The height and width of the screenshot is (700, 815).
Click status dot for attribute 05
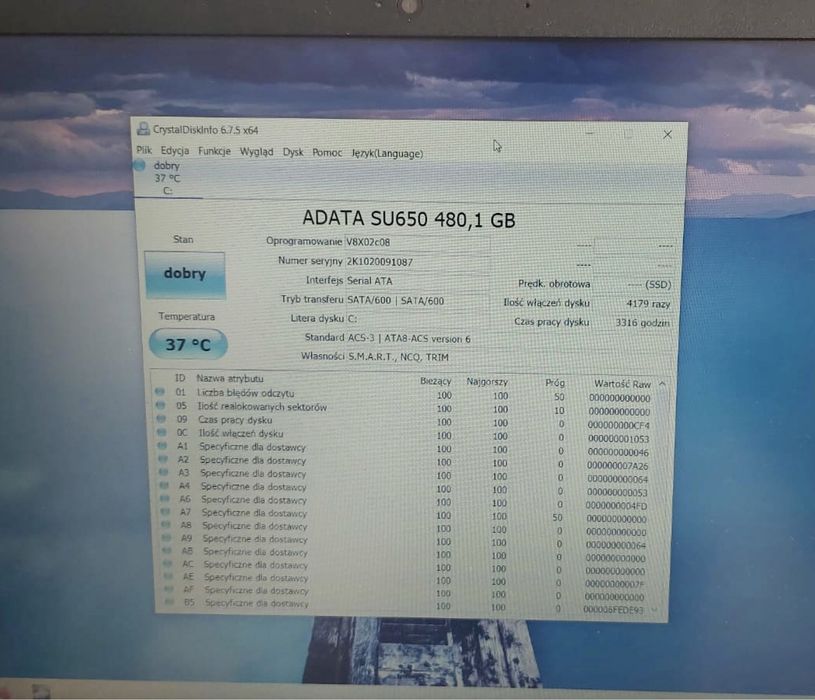point(160,405)
